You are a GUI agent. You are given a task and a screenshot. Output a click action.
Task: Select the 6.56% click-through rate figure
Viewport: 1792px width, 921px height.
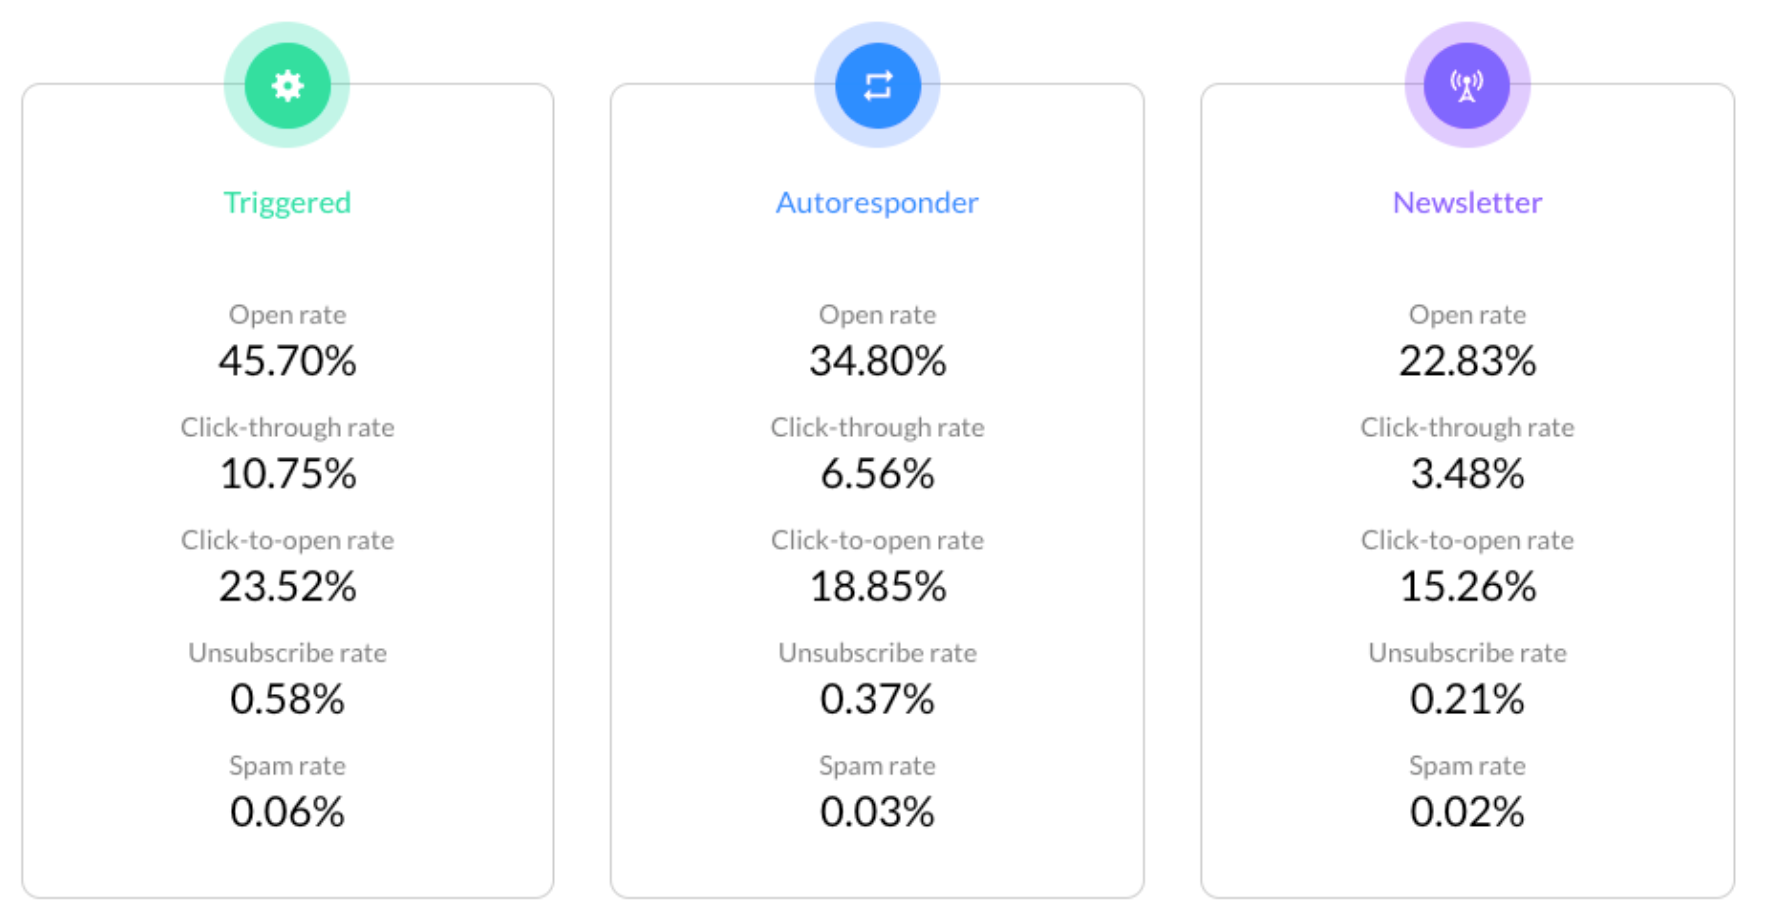(877, 474)
